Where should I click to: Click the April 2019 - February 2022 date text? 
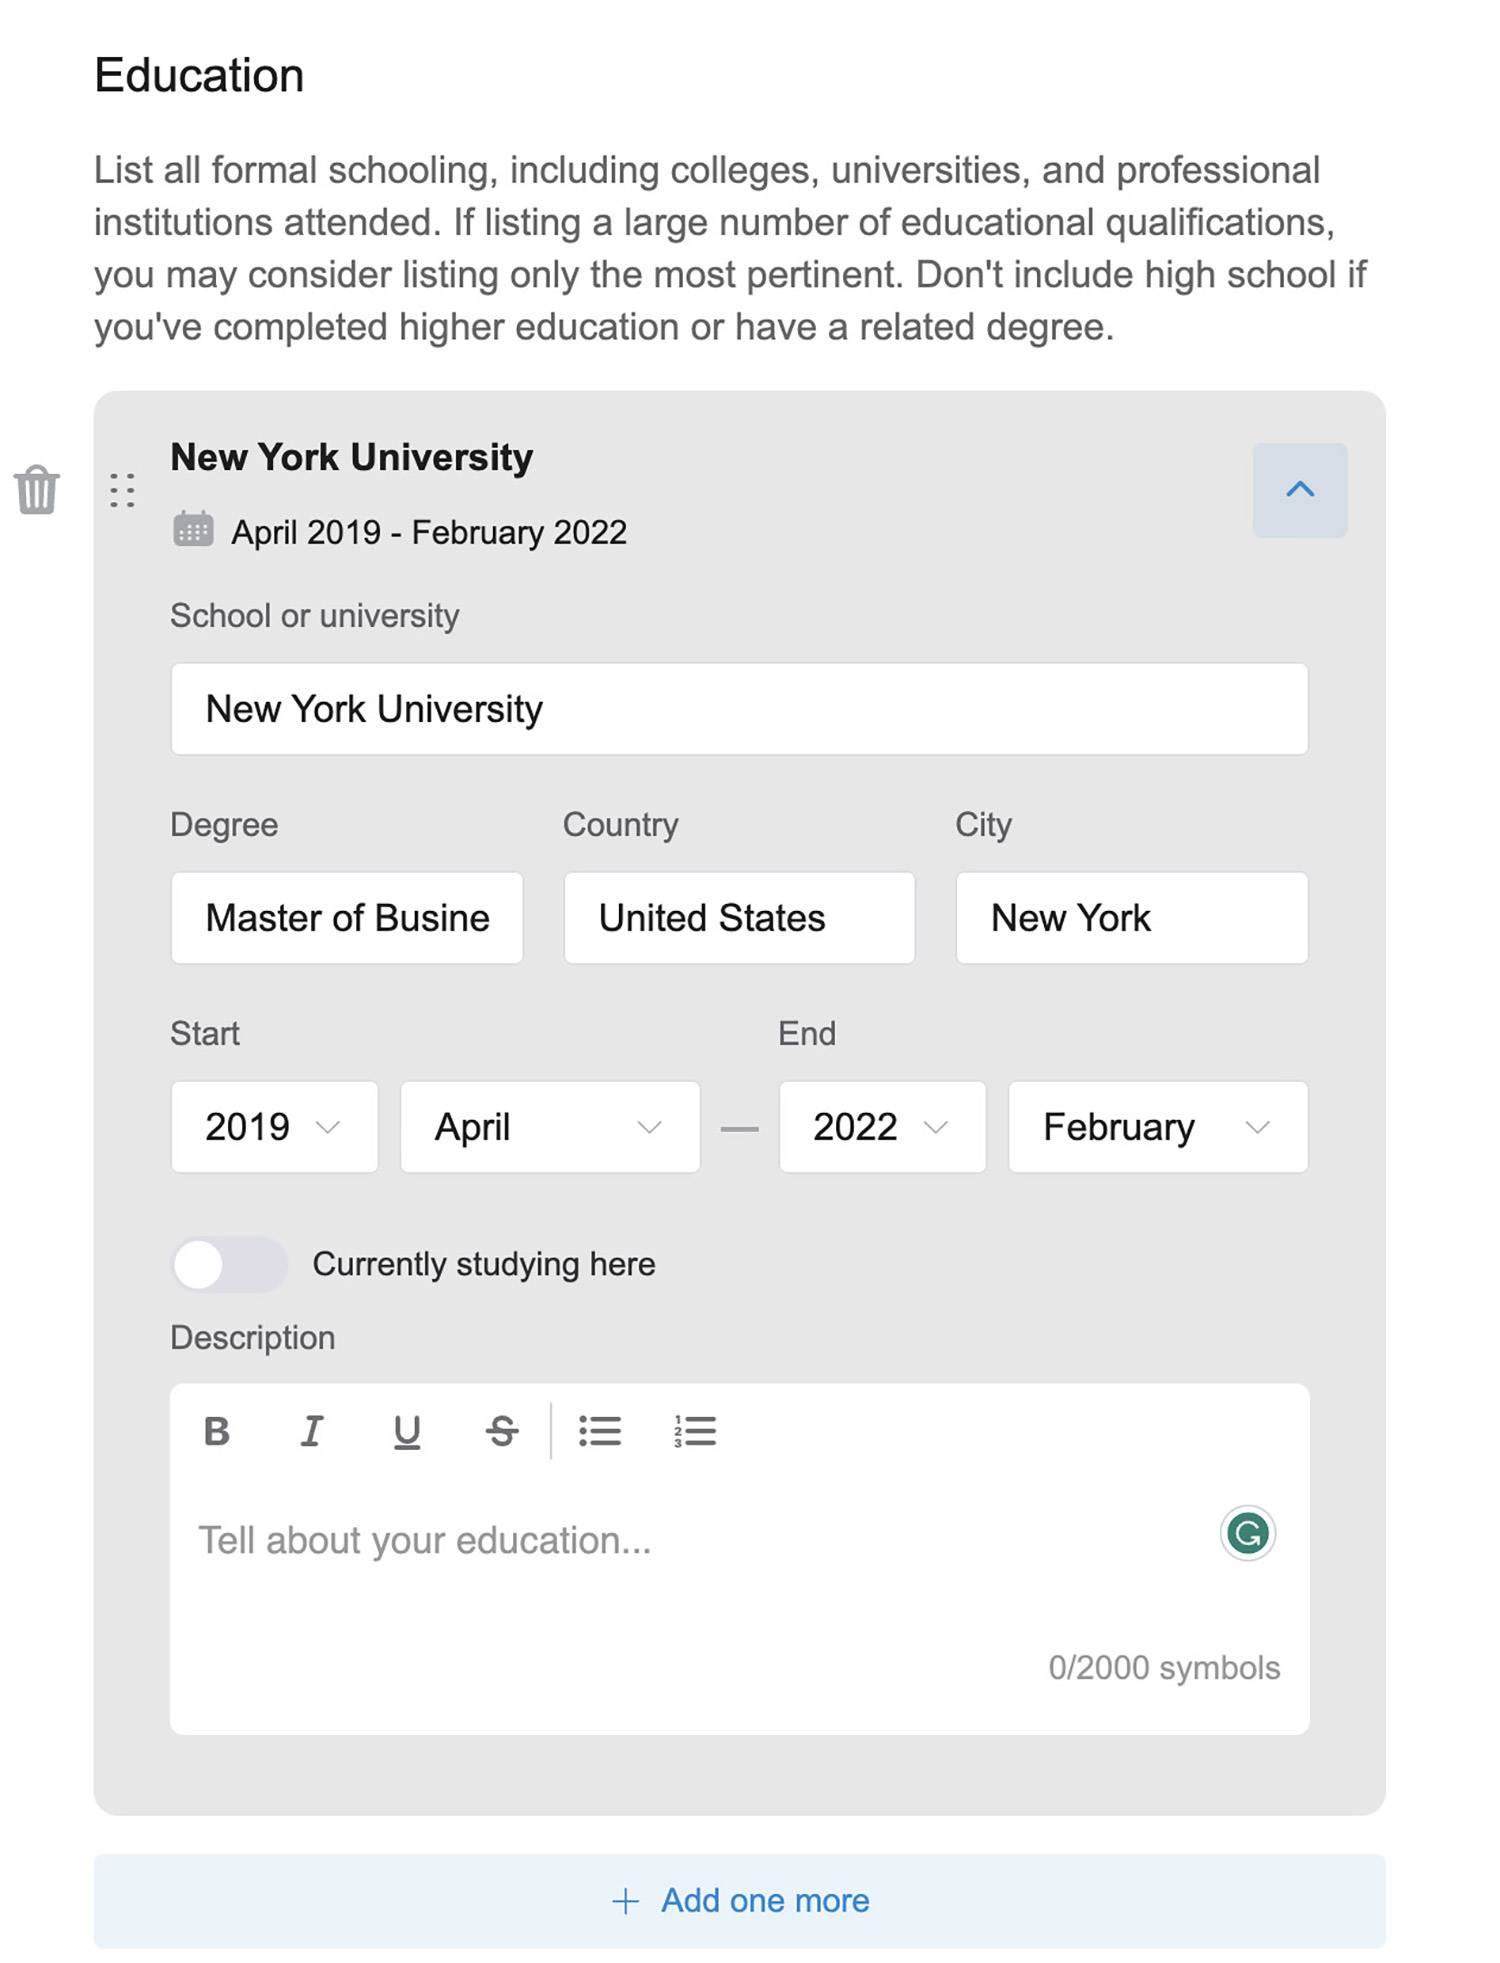pyautogui.click(x=429, y=532)
